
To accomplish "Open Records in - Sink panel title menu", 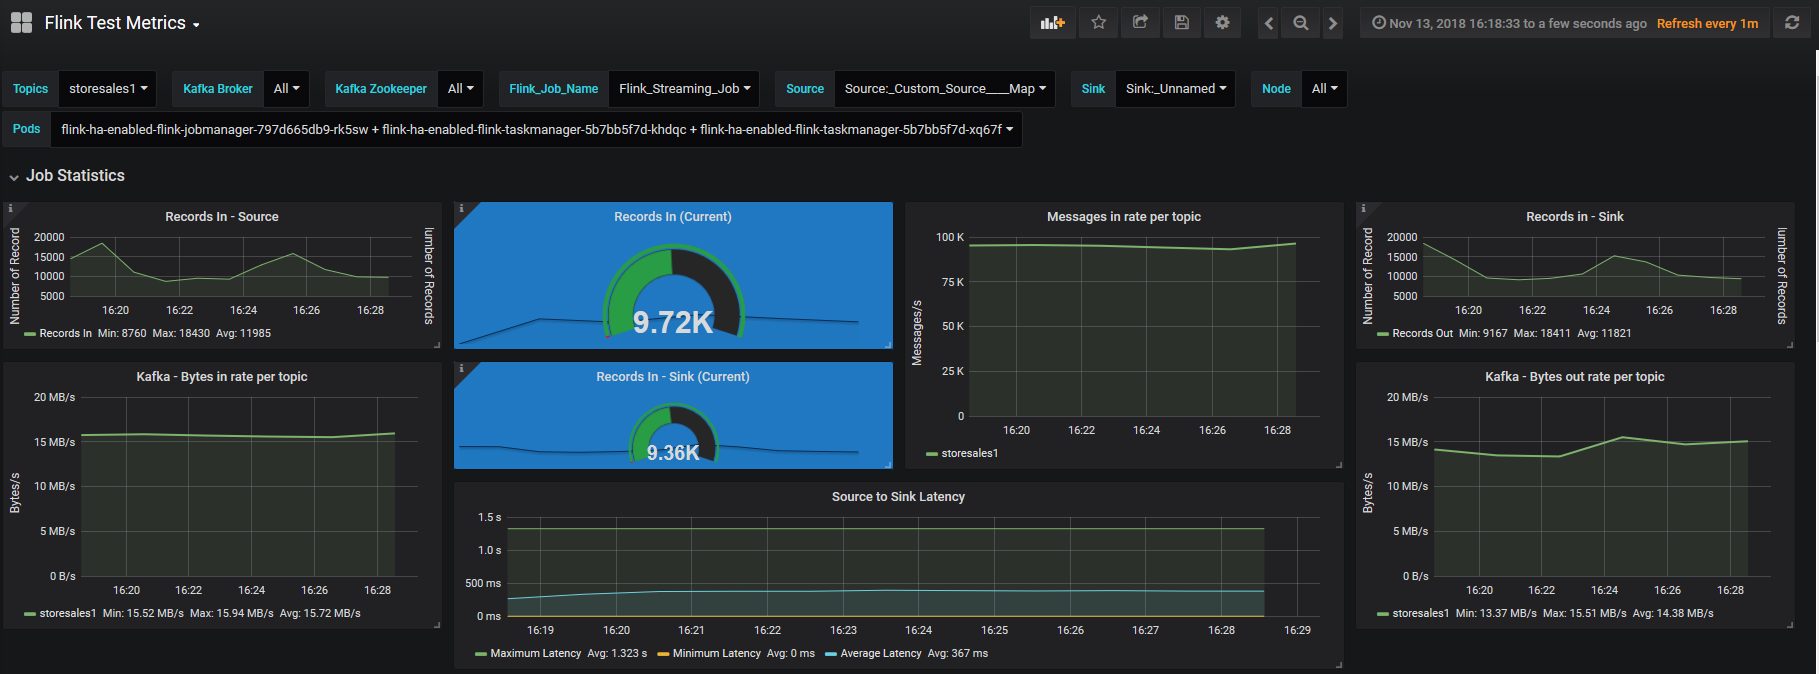I will pos(1575,217).
